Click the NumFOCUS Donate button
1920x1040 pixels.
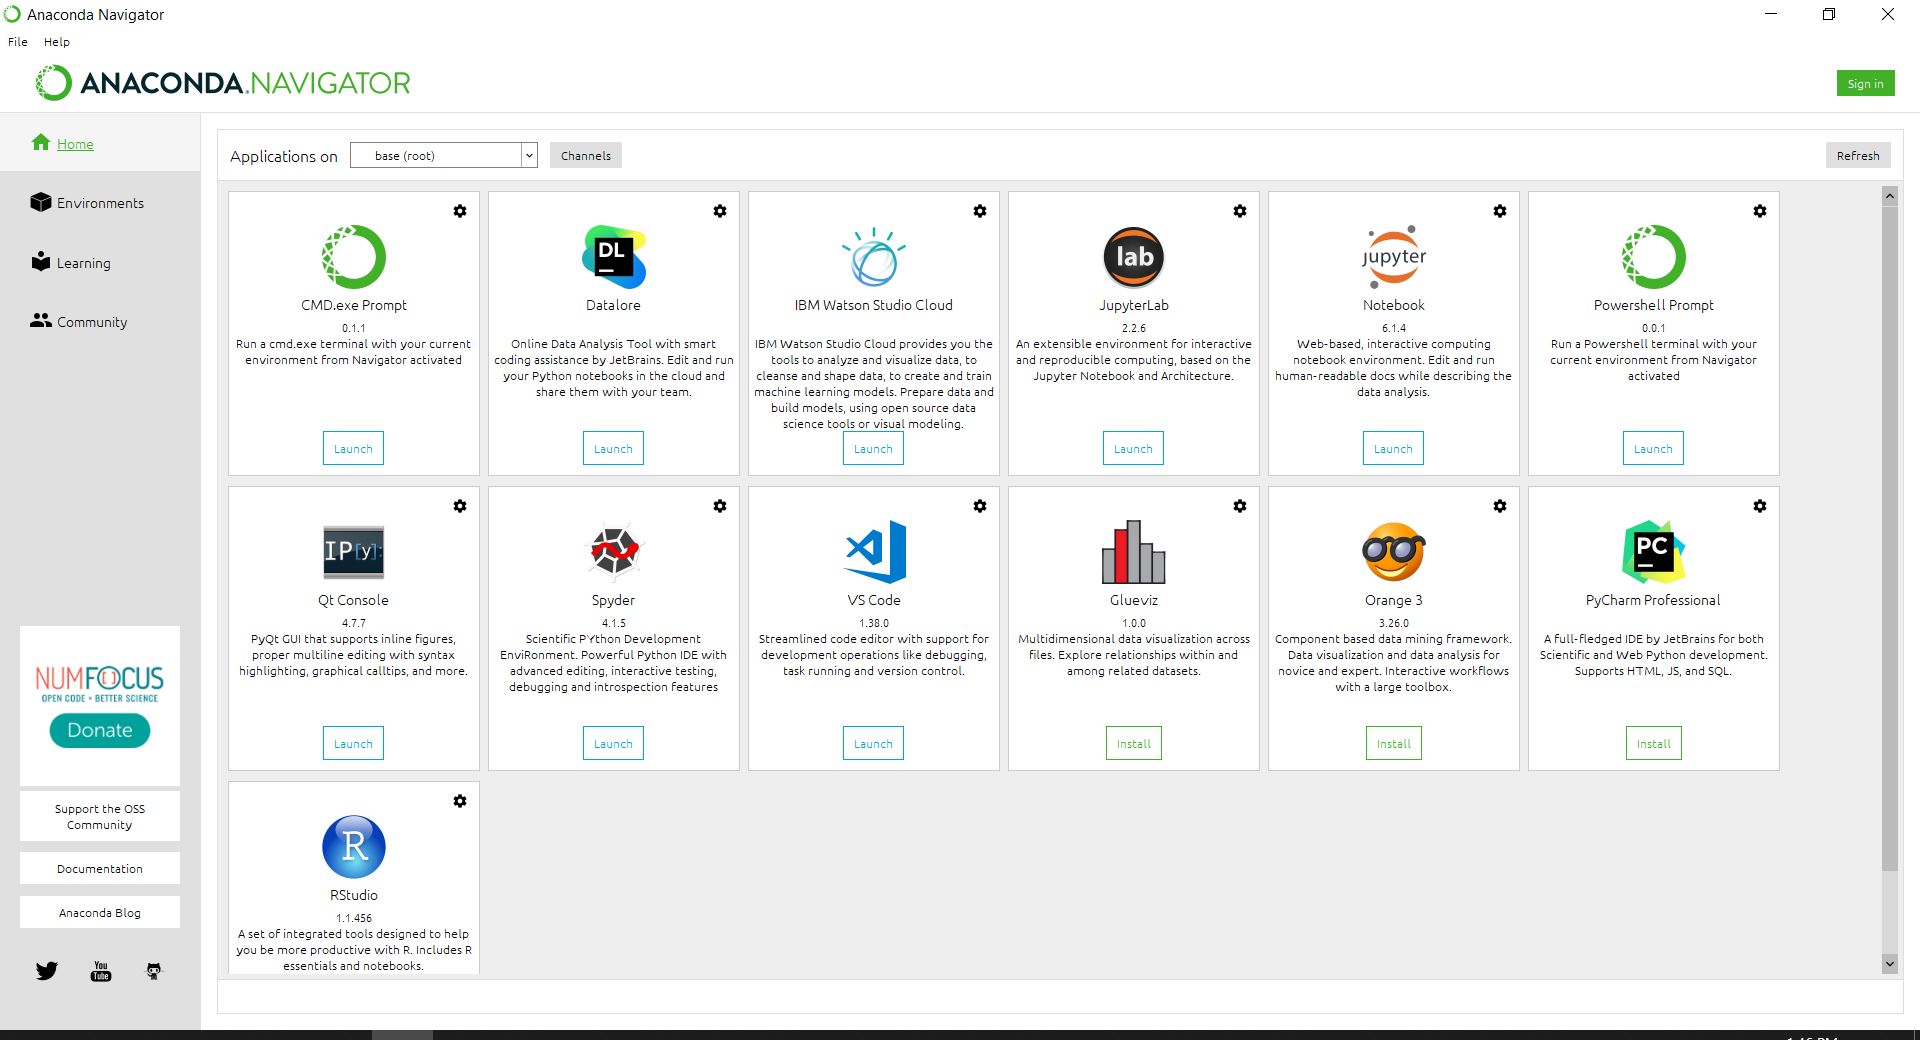[x=100, y=730]
